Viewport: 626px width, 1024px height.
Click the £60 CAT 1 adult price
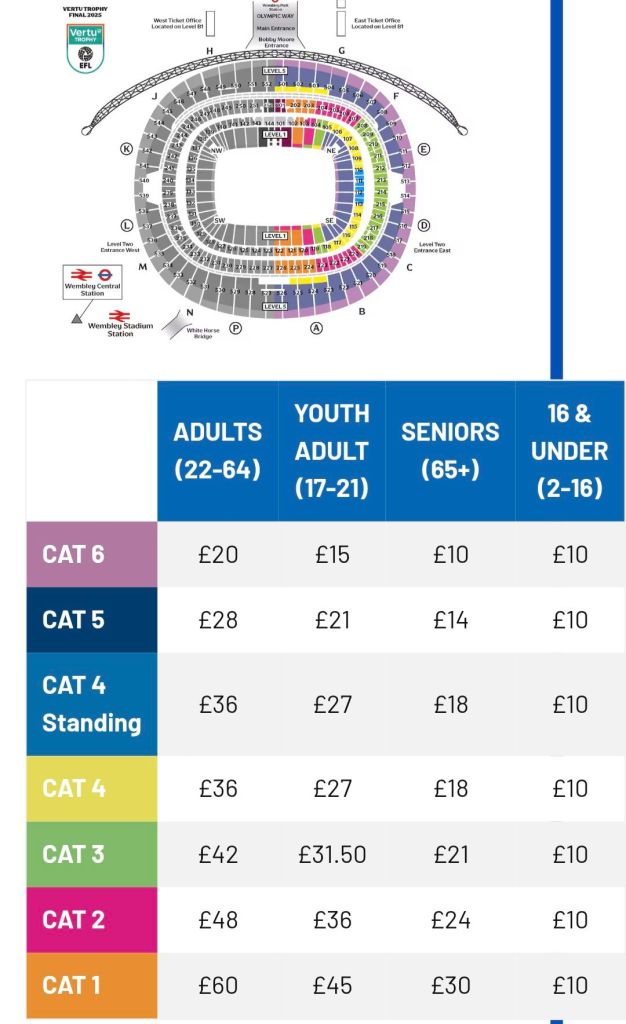pyautogui.click(x=218, y=985)
